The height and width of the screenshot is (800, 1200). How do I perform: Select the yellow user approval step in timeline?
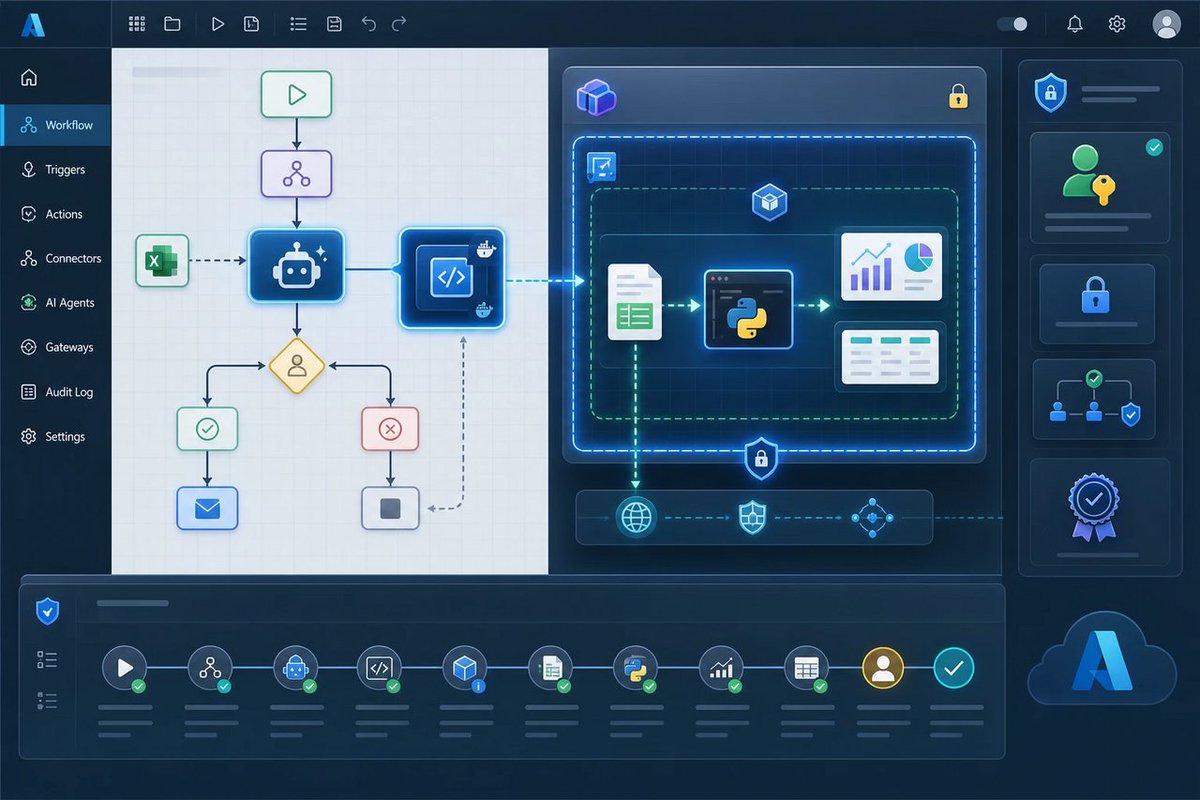(882, 668)
